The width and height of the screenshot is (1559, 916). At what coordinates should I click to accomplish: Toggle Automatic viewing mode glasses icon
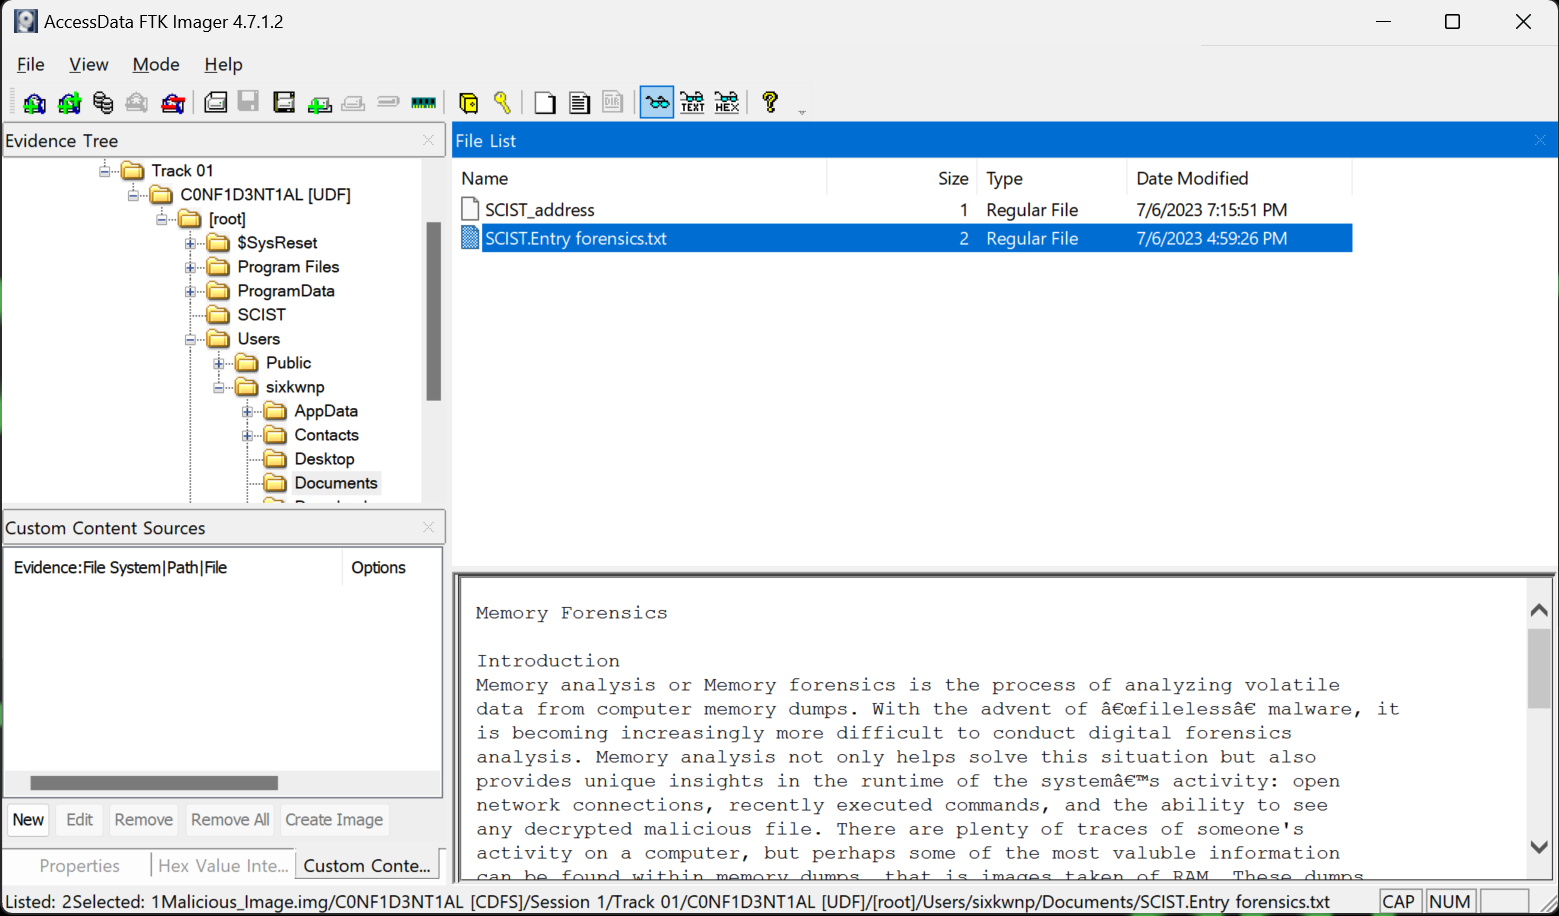coord(657,102)
